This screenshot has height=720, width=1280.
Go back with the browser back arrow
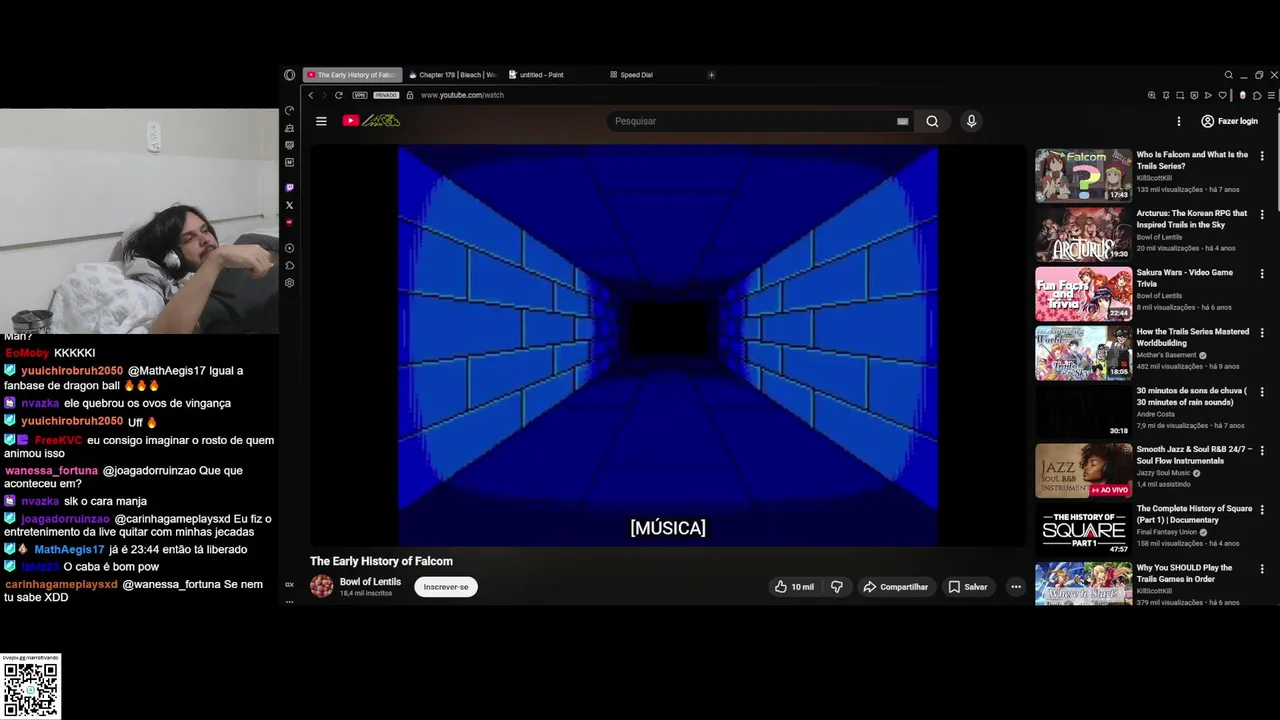click(x=311, y=95)
